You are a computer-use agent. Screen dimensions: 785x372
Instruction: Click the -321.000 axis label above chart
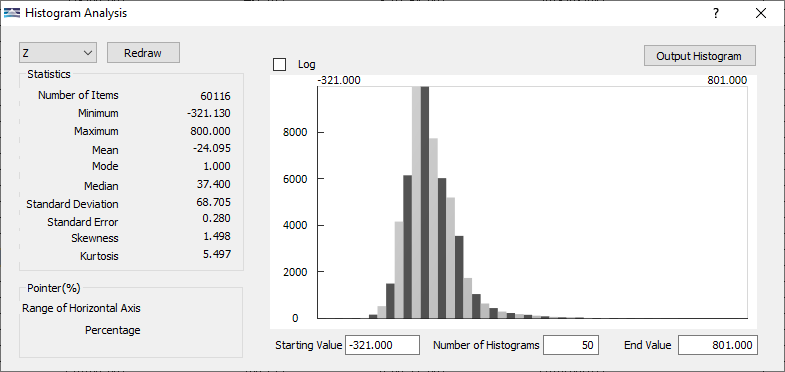tap(339, 81)
